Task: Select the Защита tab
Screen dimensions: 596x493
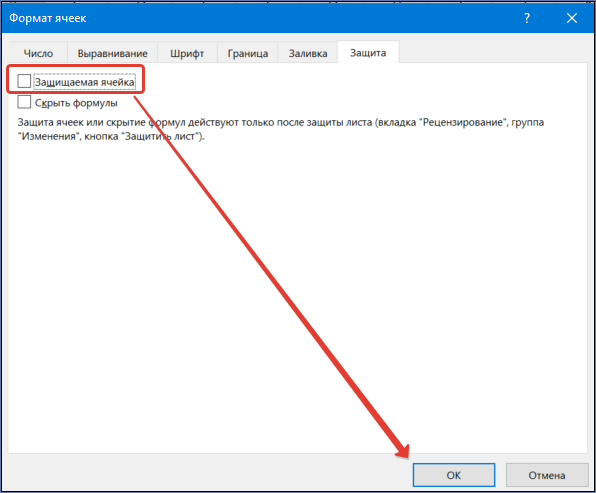Action: tap(368, 52)
